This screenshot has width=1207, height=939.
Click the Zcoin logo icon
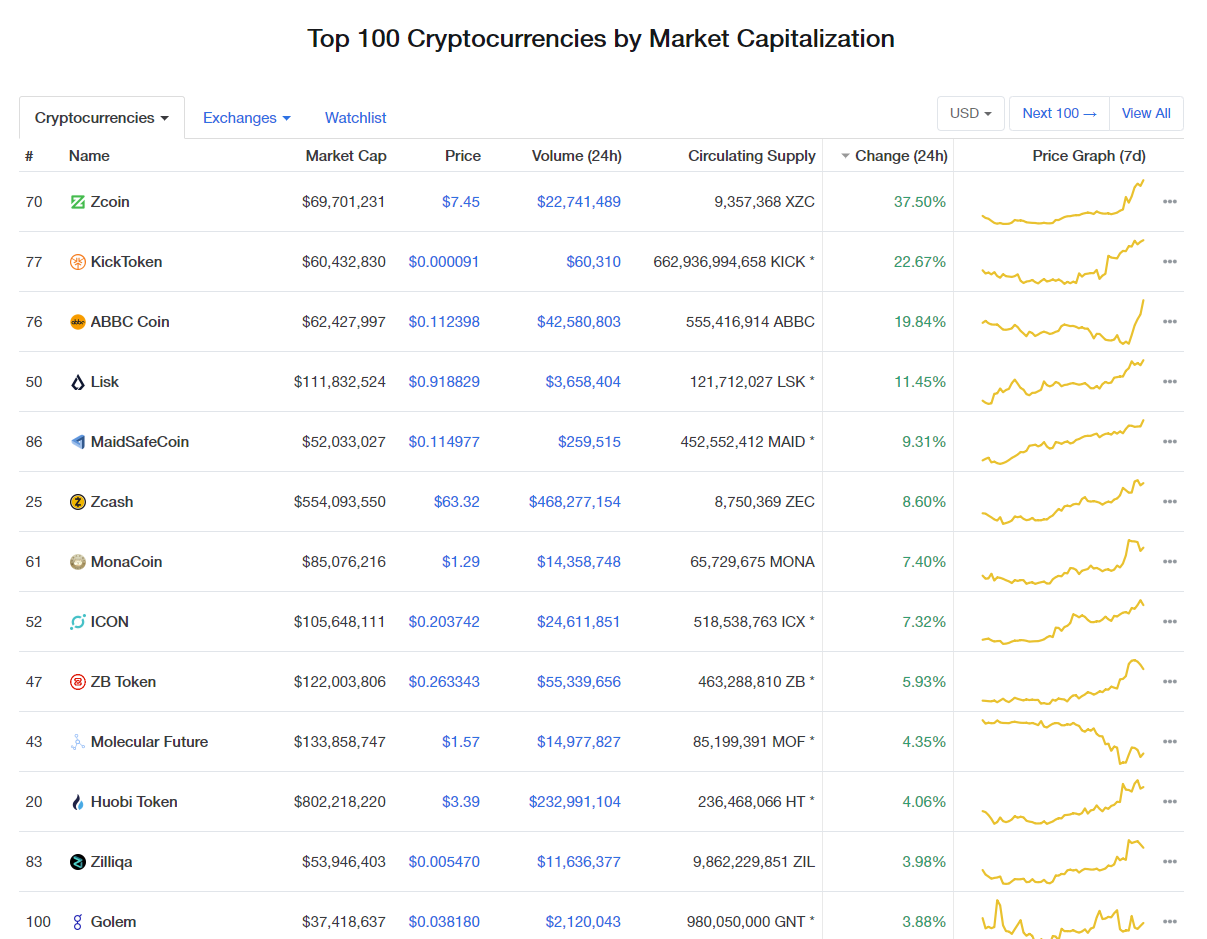[x=78, y=202]
